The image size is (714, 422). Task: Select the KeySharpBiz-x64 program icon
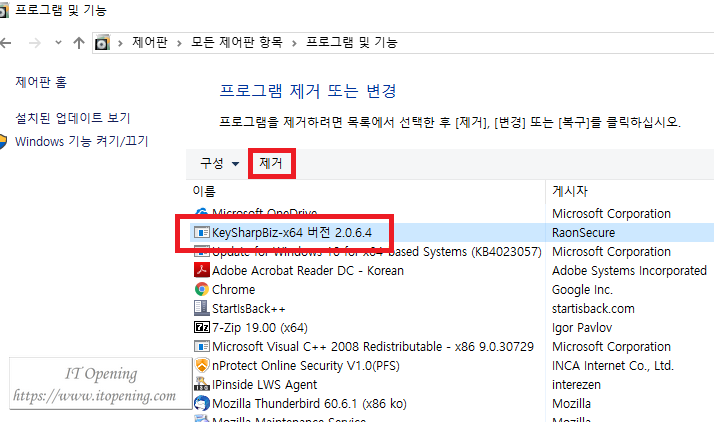[x=202, y=232]
